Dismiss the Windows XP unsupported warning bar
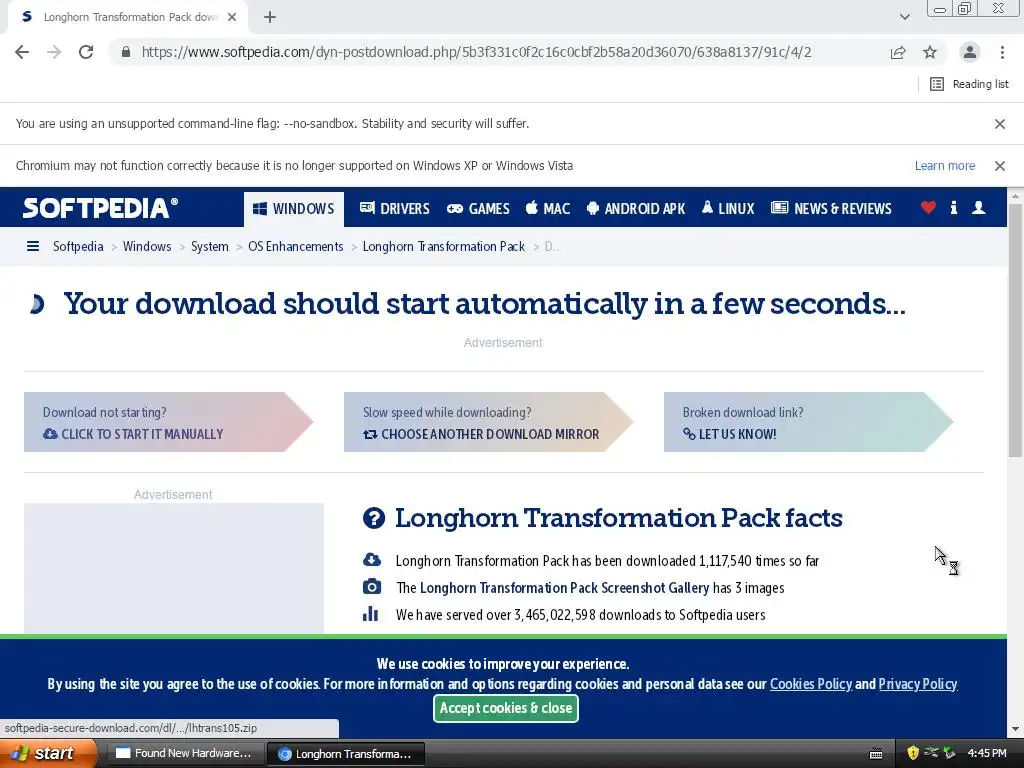Viewport: 1024px width, 768px height. (x=999, y=166)
